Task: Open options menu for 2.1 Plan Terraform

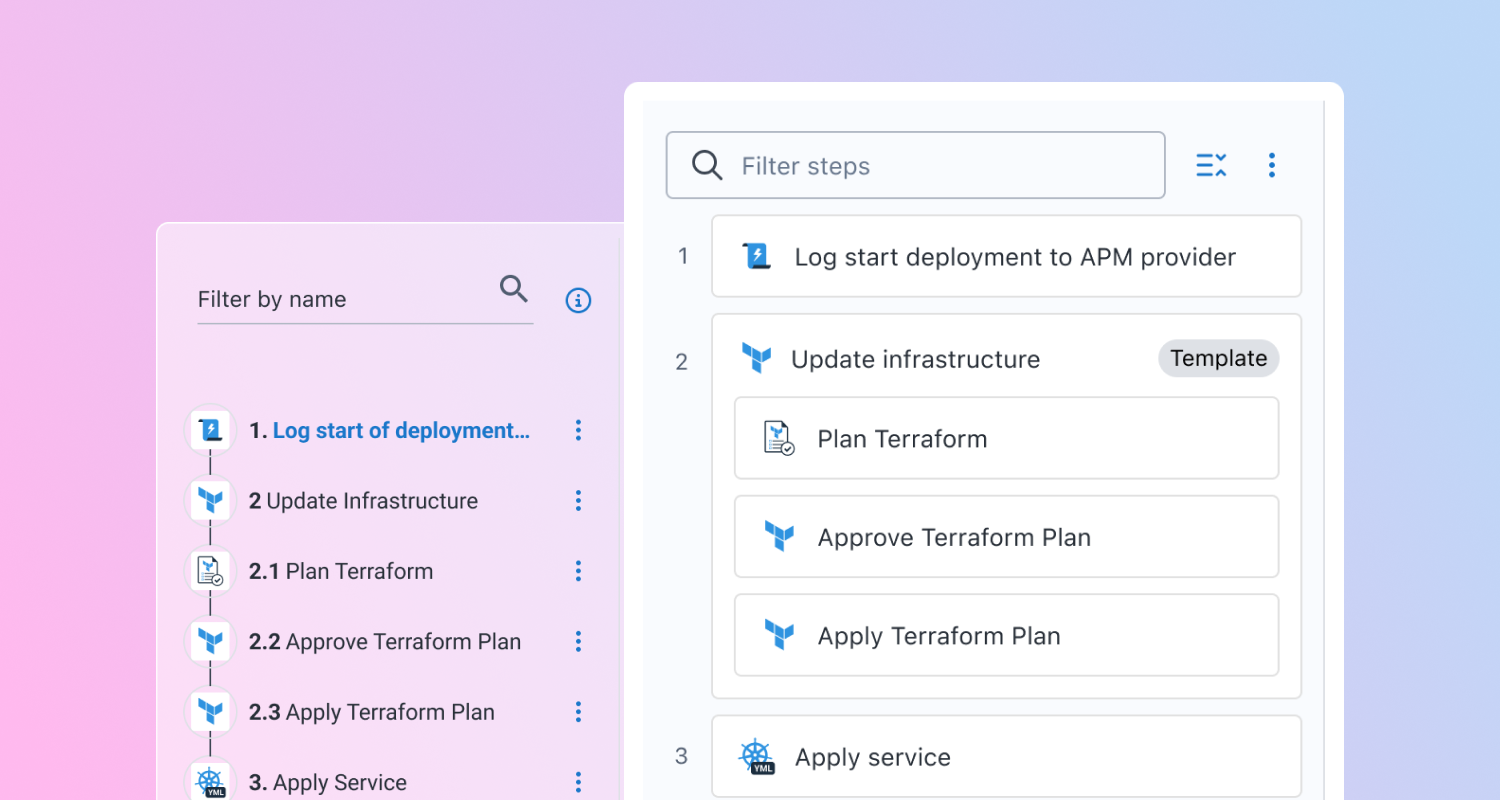Action: [x=578, y=571]
